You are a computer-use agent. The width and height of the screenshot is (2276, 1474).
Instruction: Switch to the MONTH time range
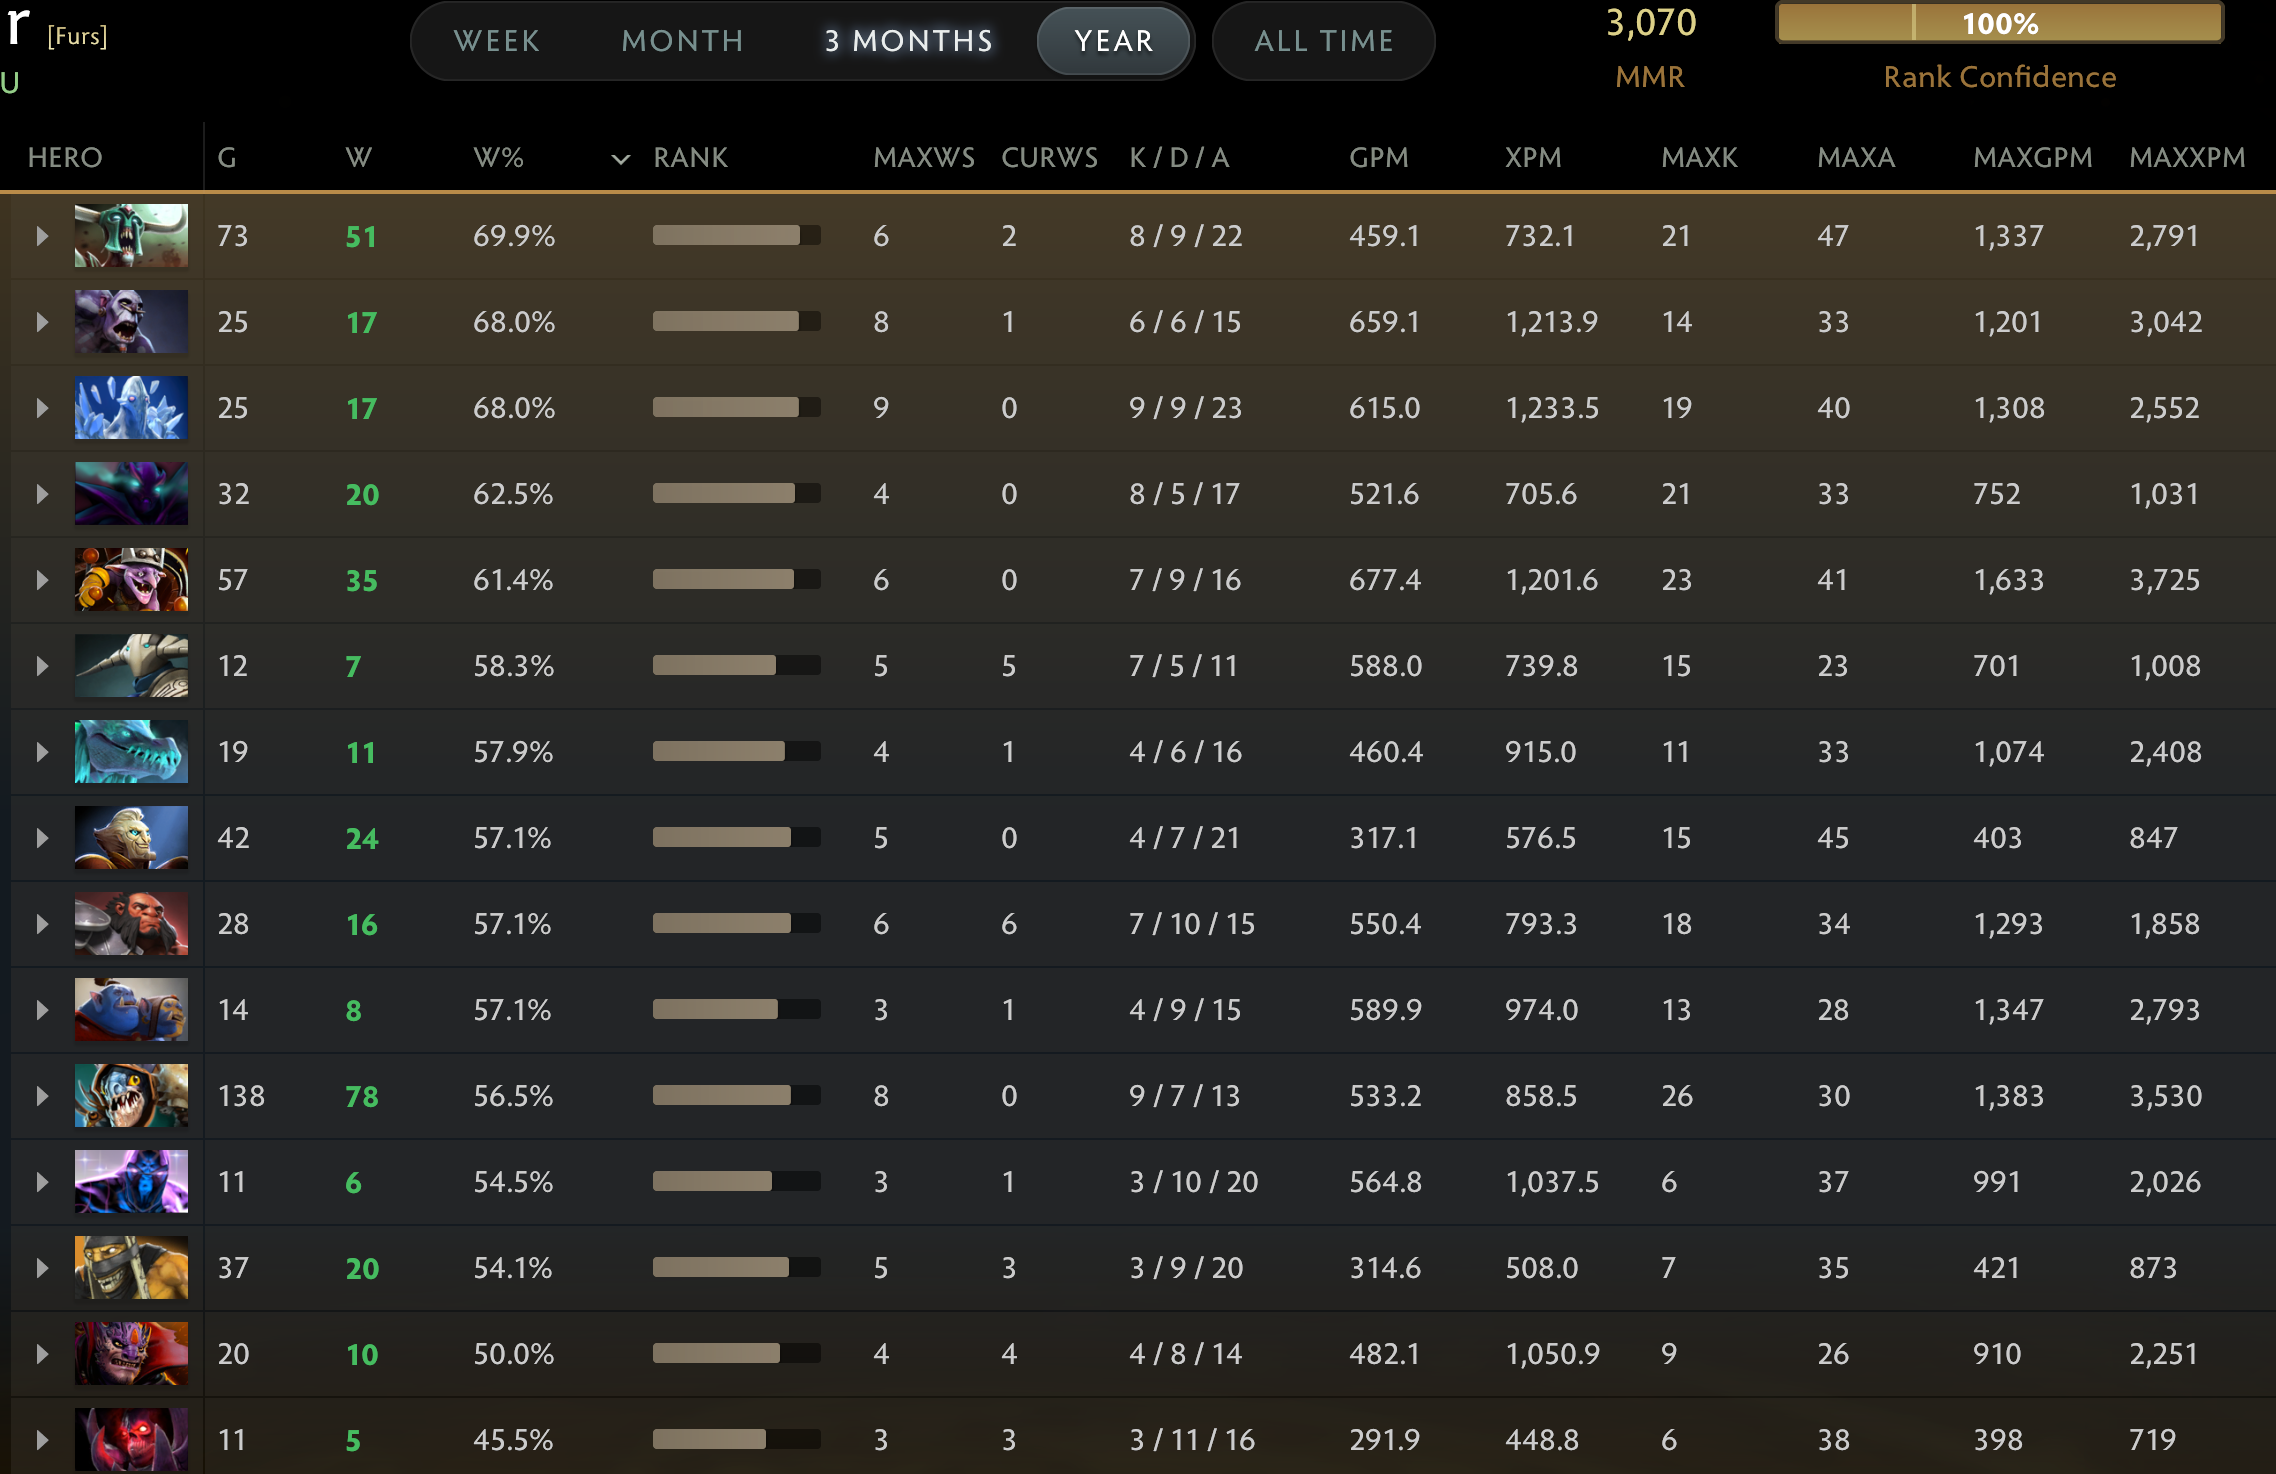[683, 41]
